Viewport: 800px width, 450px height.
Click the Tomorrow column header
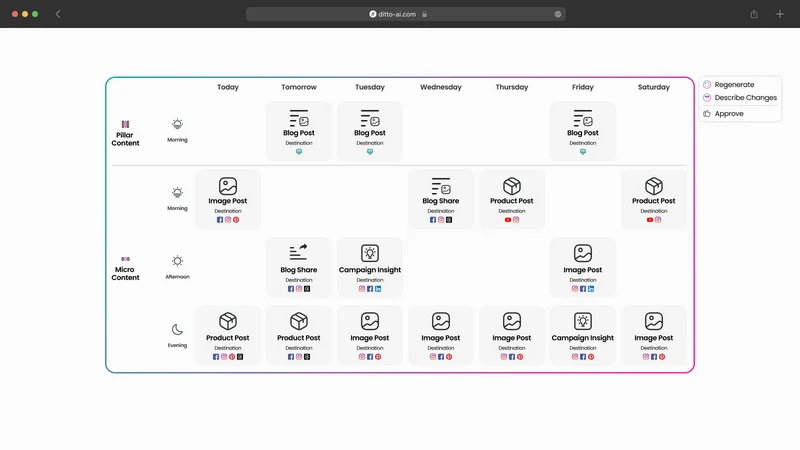299,87
